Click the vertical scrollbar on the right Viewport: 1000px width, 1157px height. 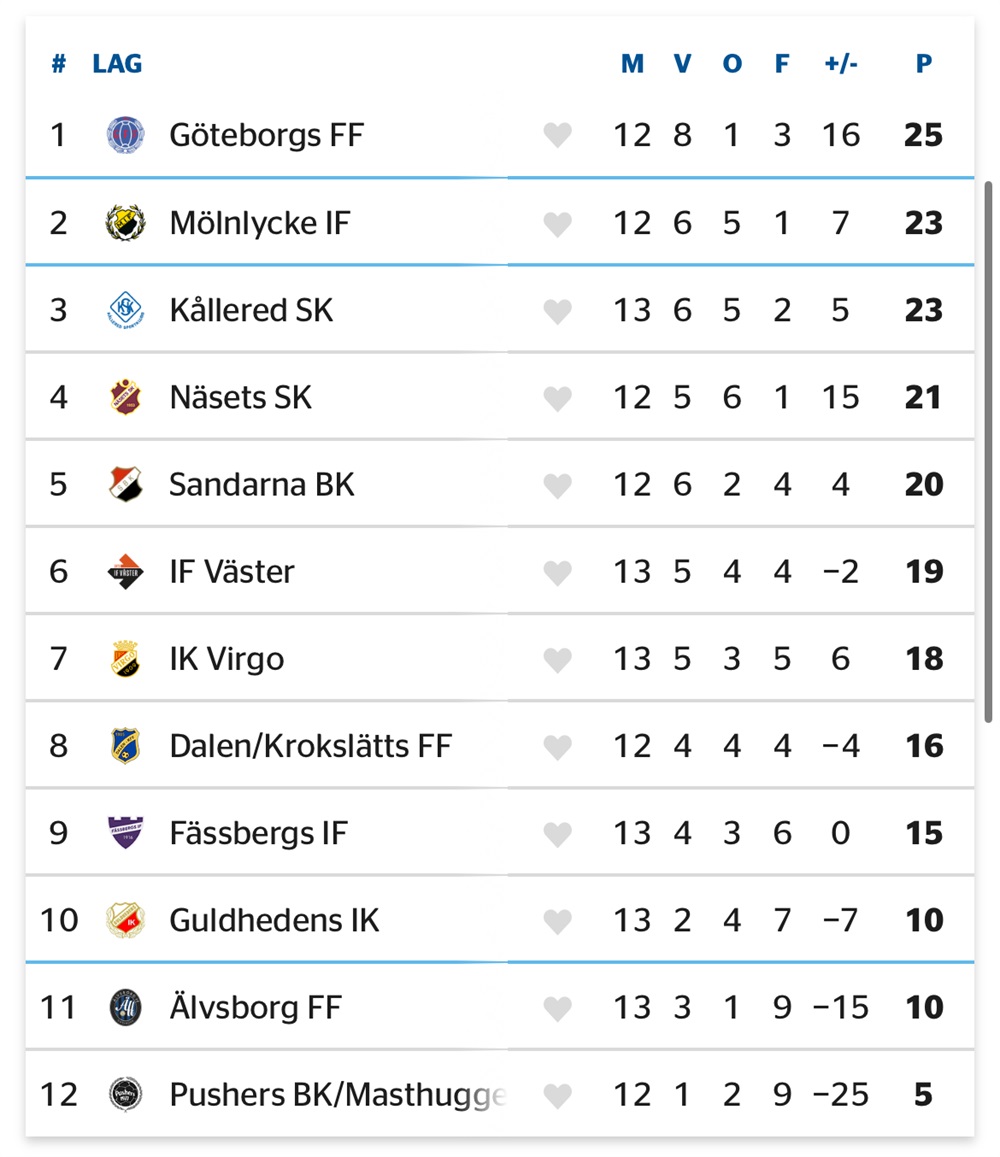[x=988, y=452]
